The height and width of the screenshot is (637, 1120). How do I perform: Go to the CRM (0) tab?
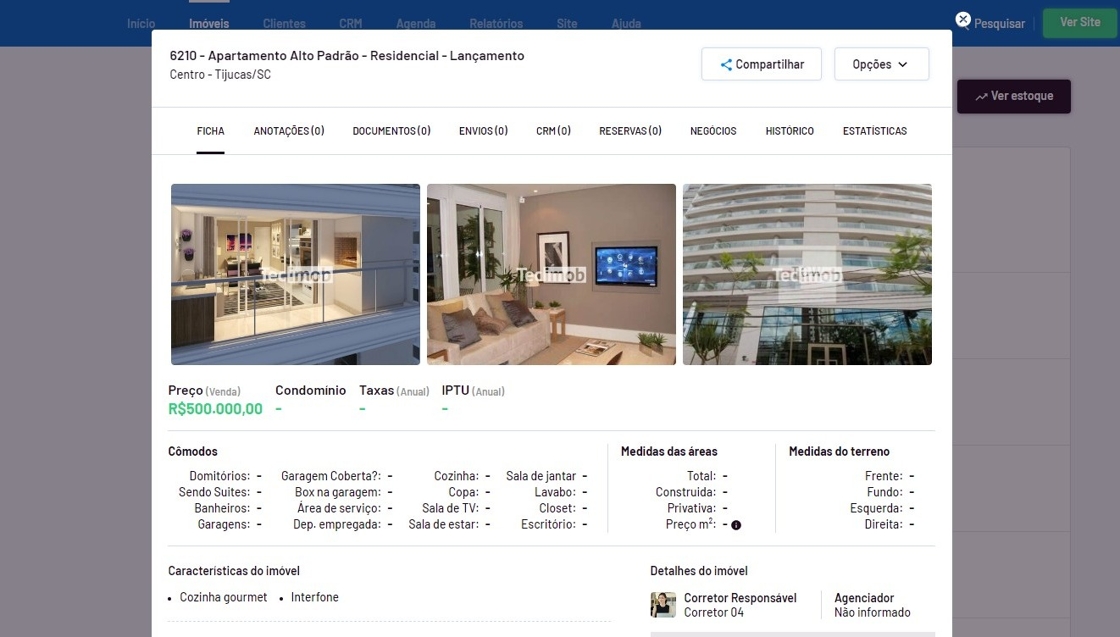(553, 131)
